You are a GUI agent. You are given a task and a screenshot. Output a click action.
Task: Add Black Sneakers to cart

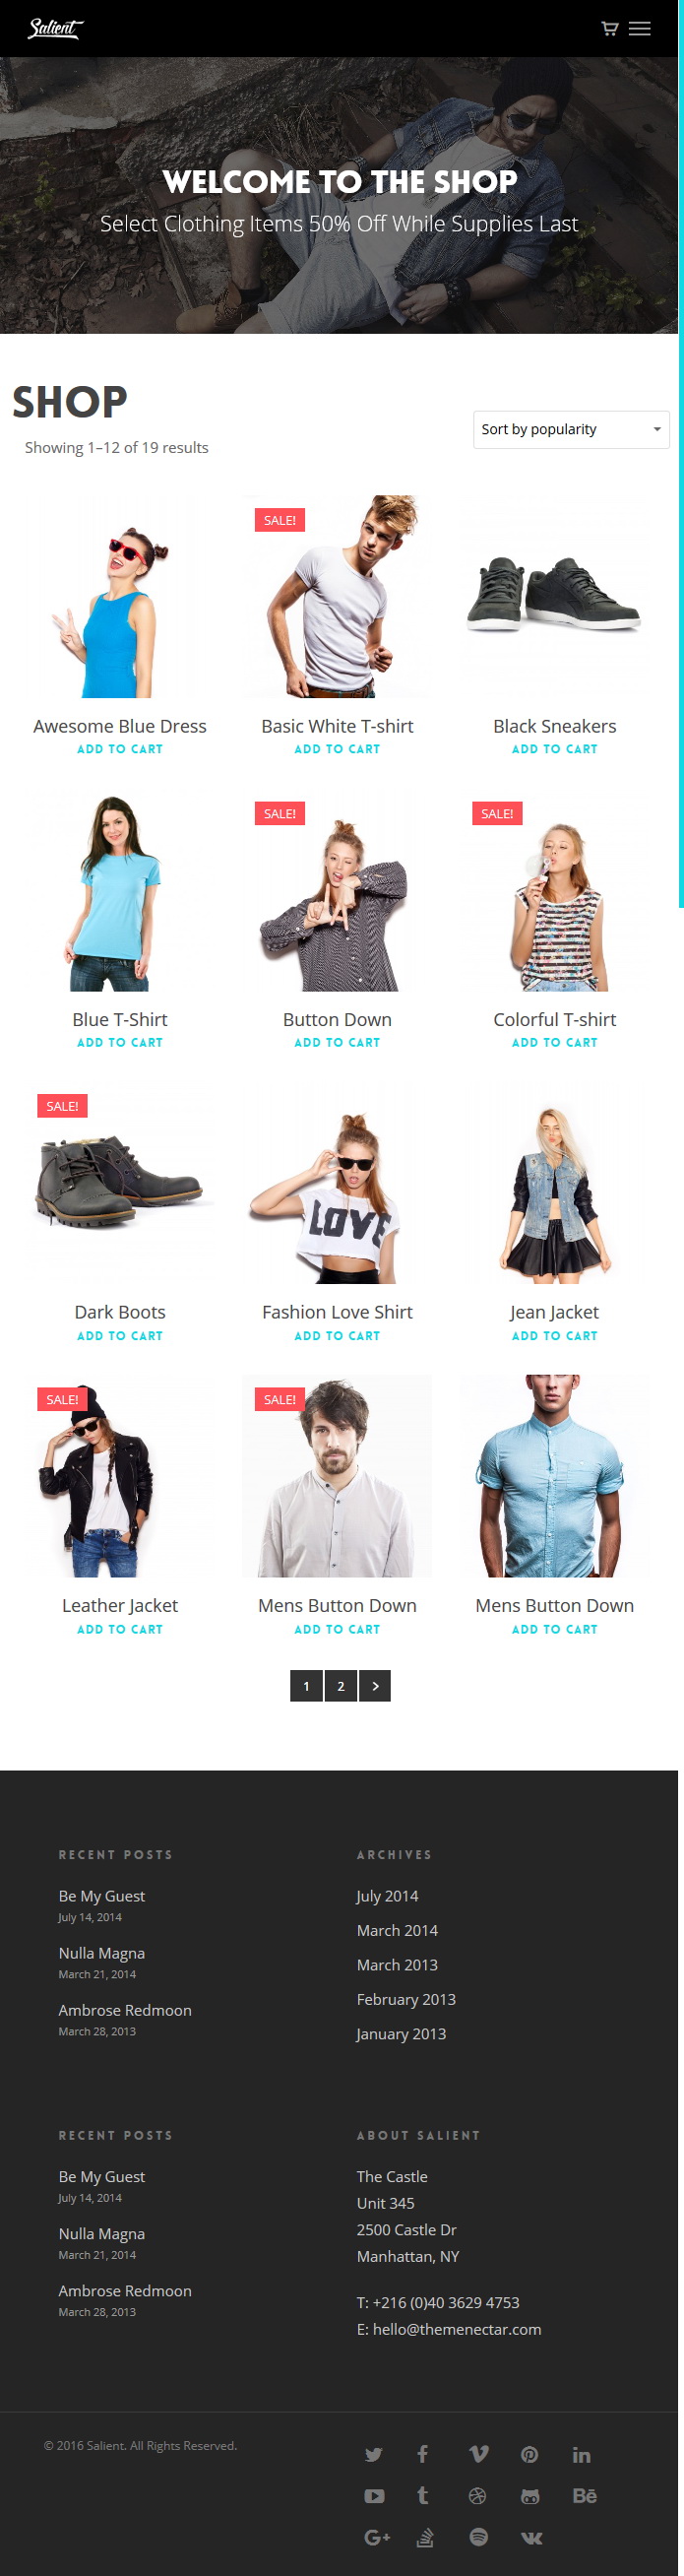tap(555, 749)
